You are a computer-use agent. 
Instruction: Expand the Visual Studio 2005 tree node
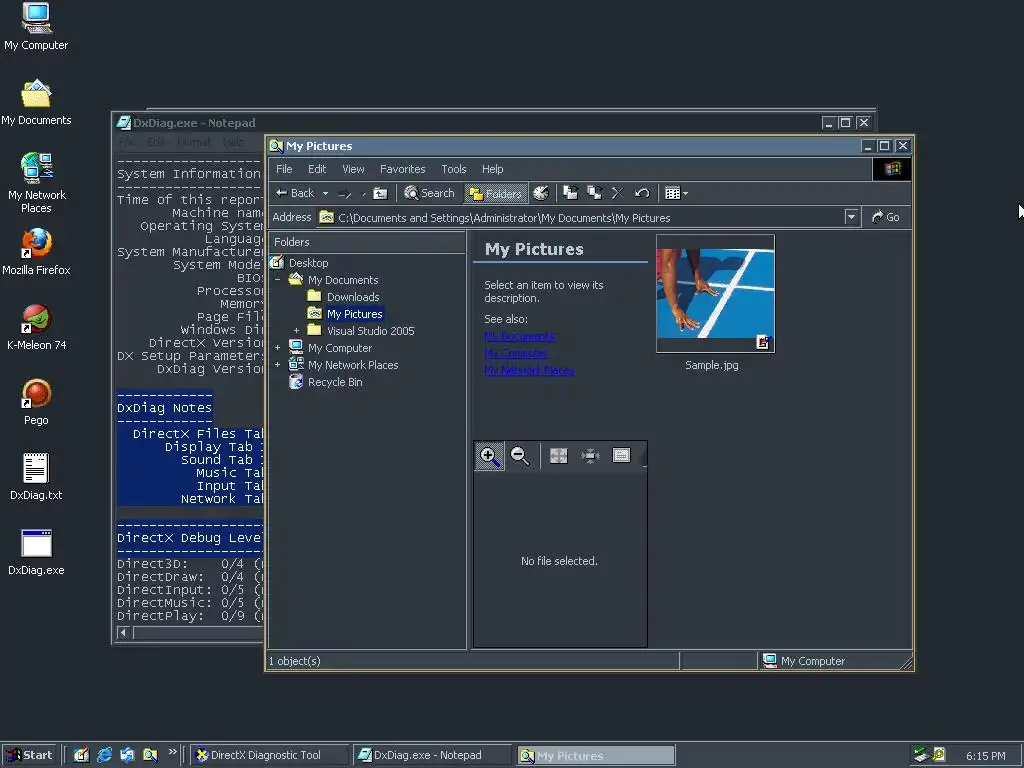tap(296, 330)
